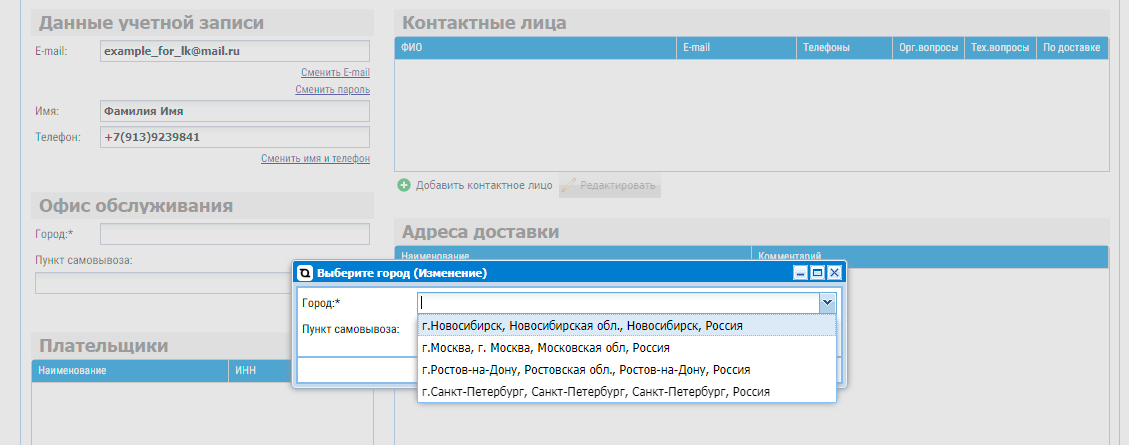Click the Телефон field
This screenshot has height=445, width=1129.
[235, 137]
